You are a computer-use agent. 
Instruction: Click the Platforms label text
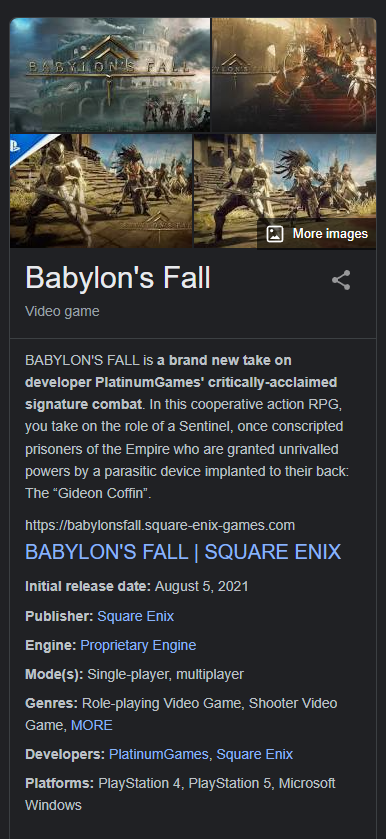[x=59, y=783]
